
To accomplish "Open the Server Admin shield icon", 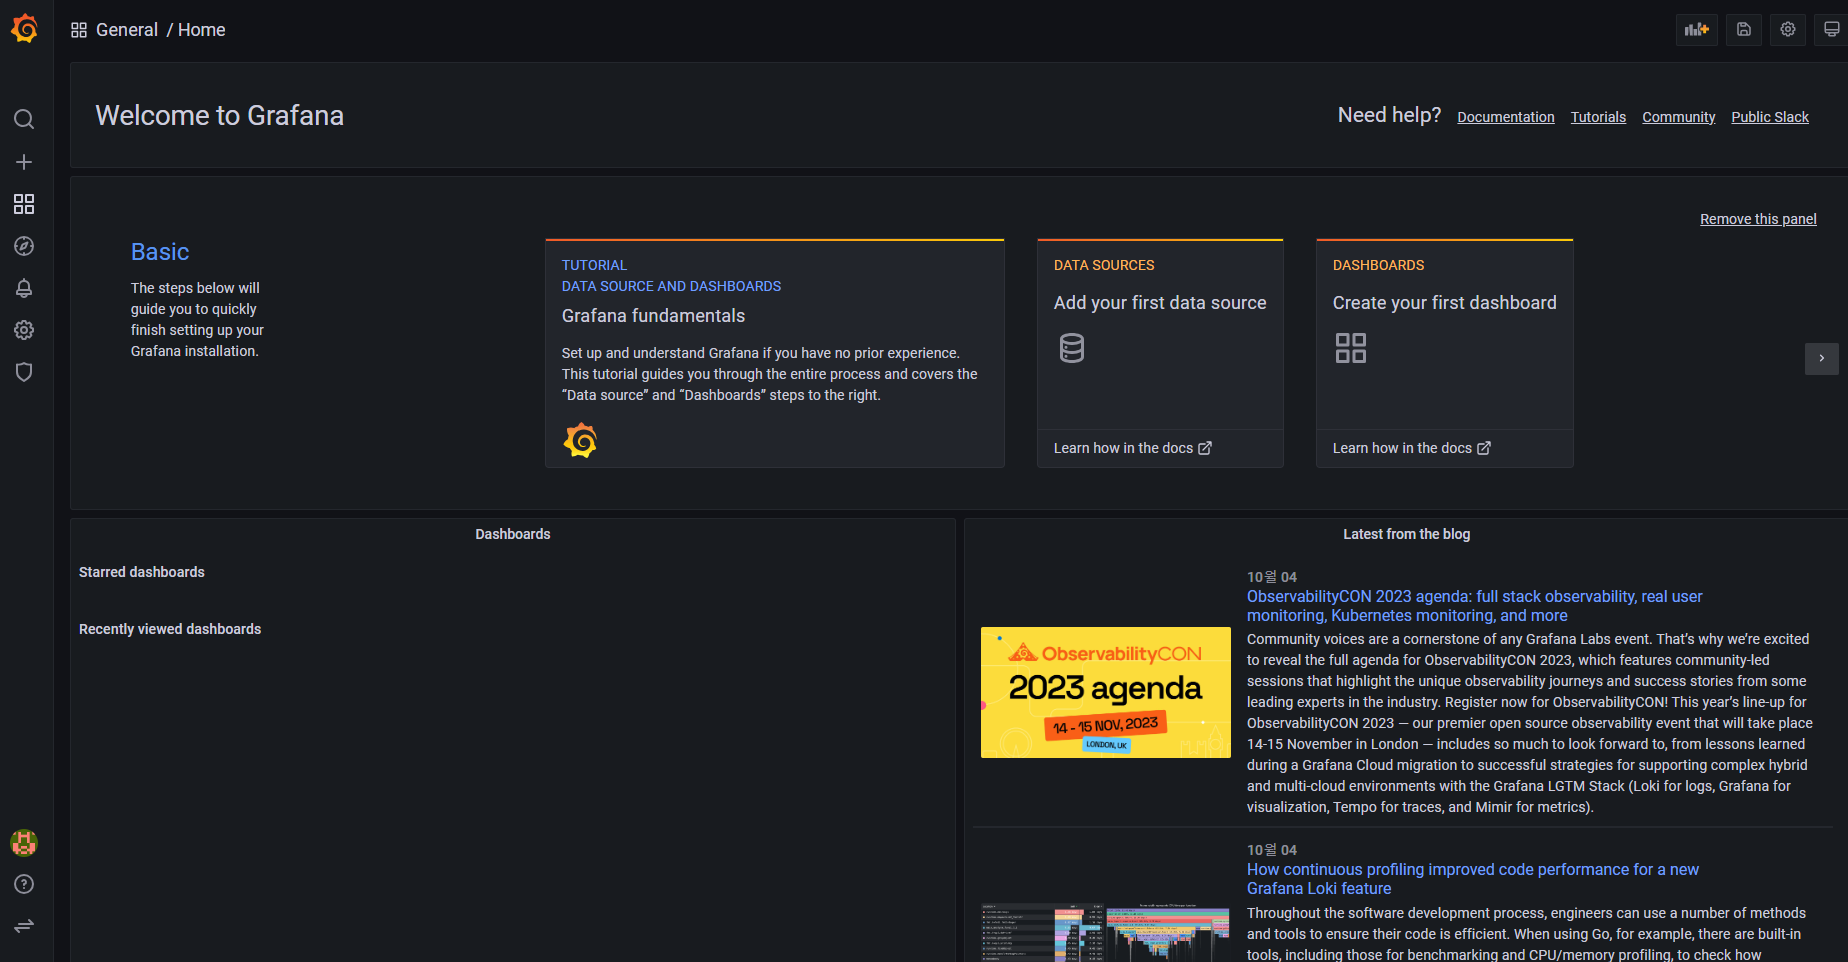I will [x=24, y=372].
